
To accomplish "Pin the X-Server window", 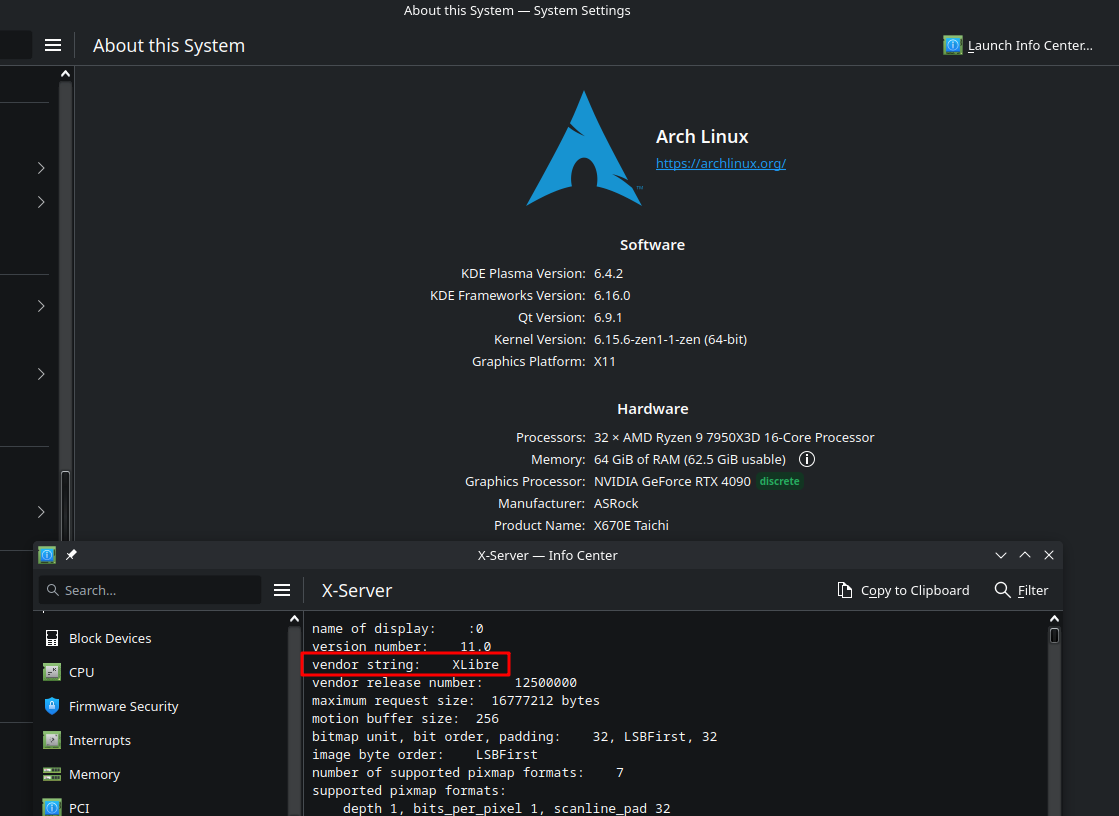I will click(71, 555).
